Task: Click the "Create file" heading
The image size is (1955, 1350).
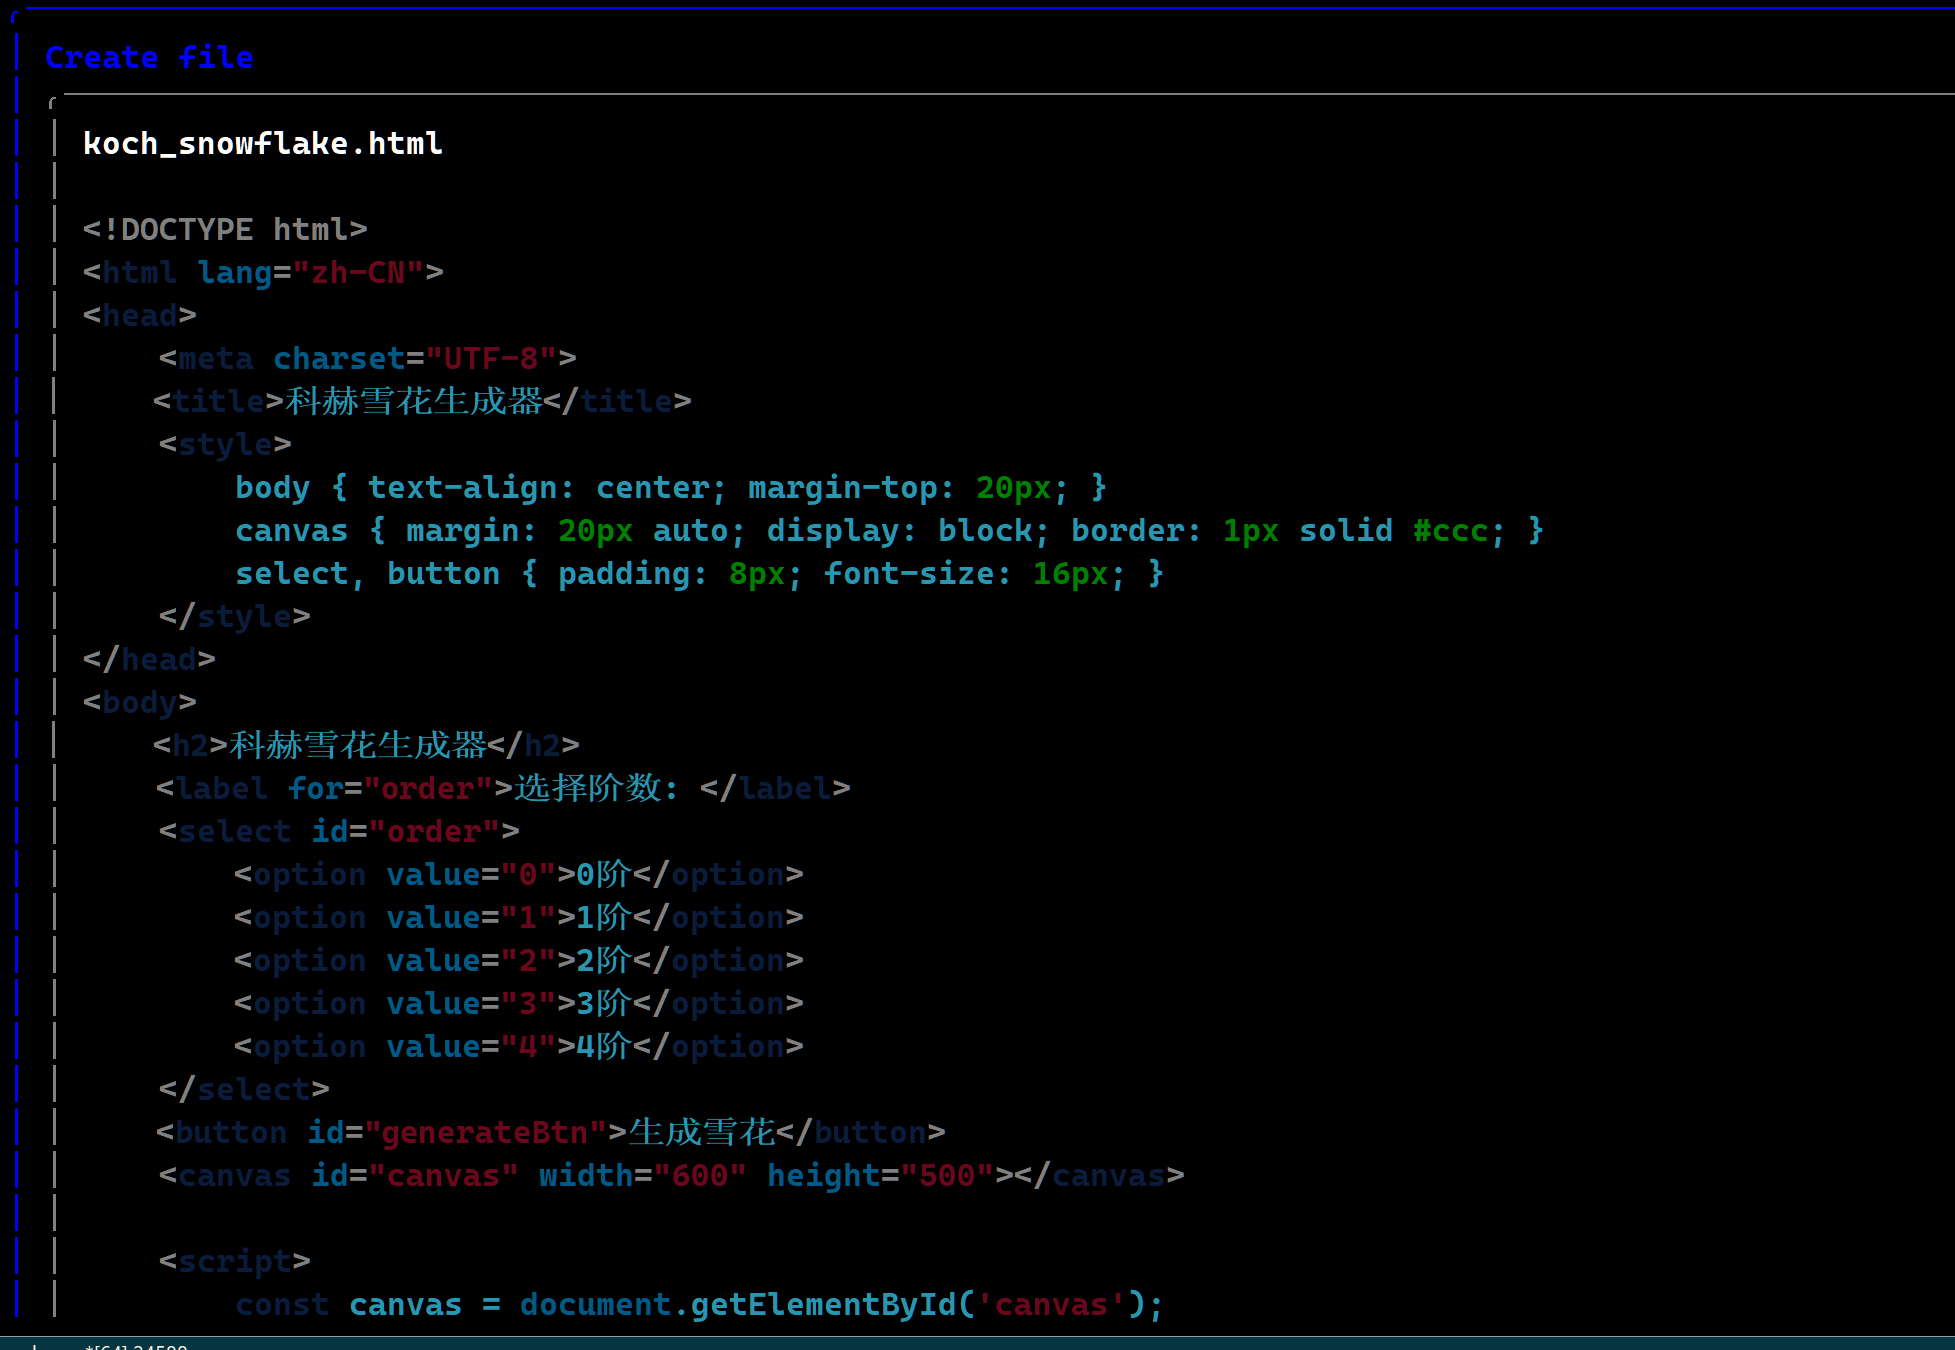Action: pos(149,58)
